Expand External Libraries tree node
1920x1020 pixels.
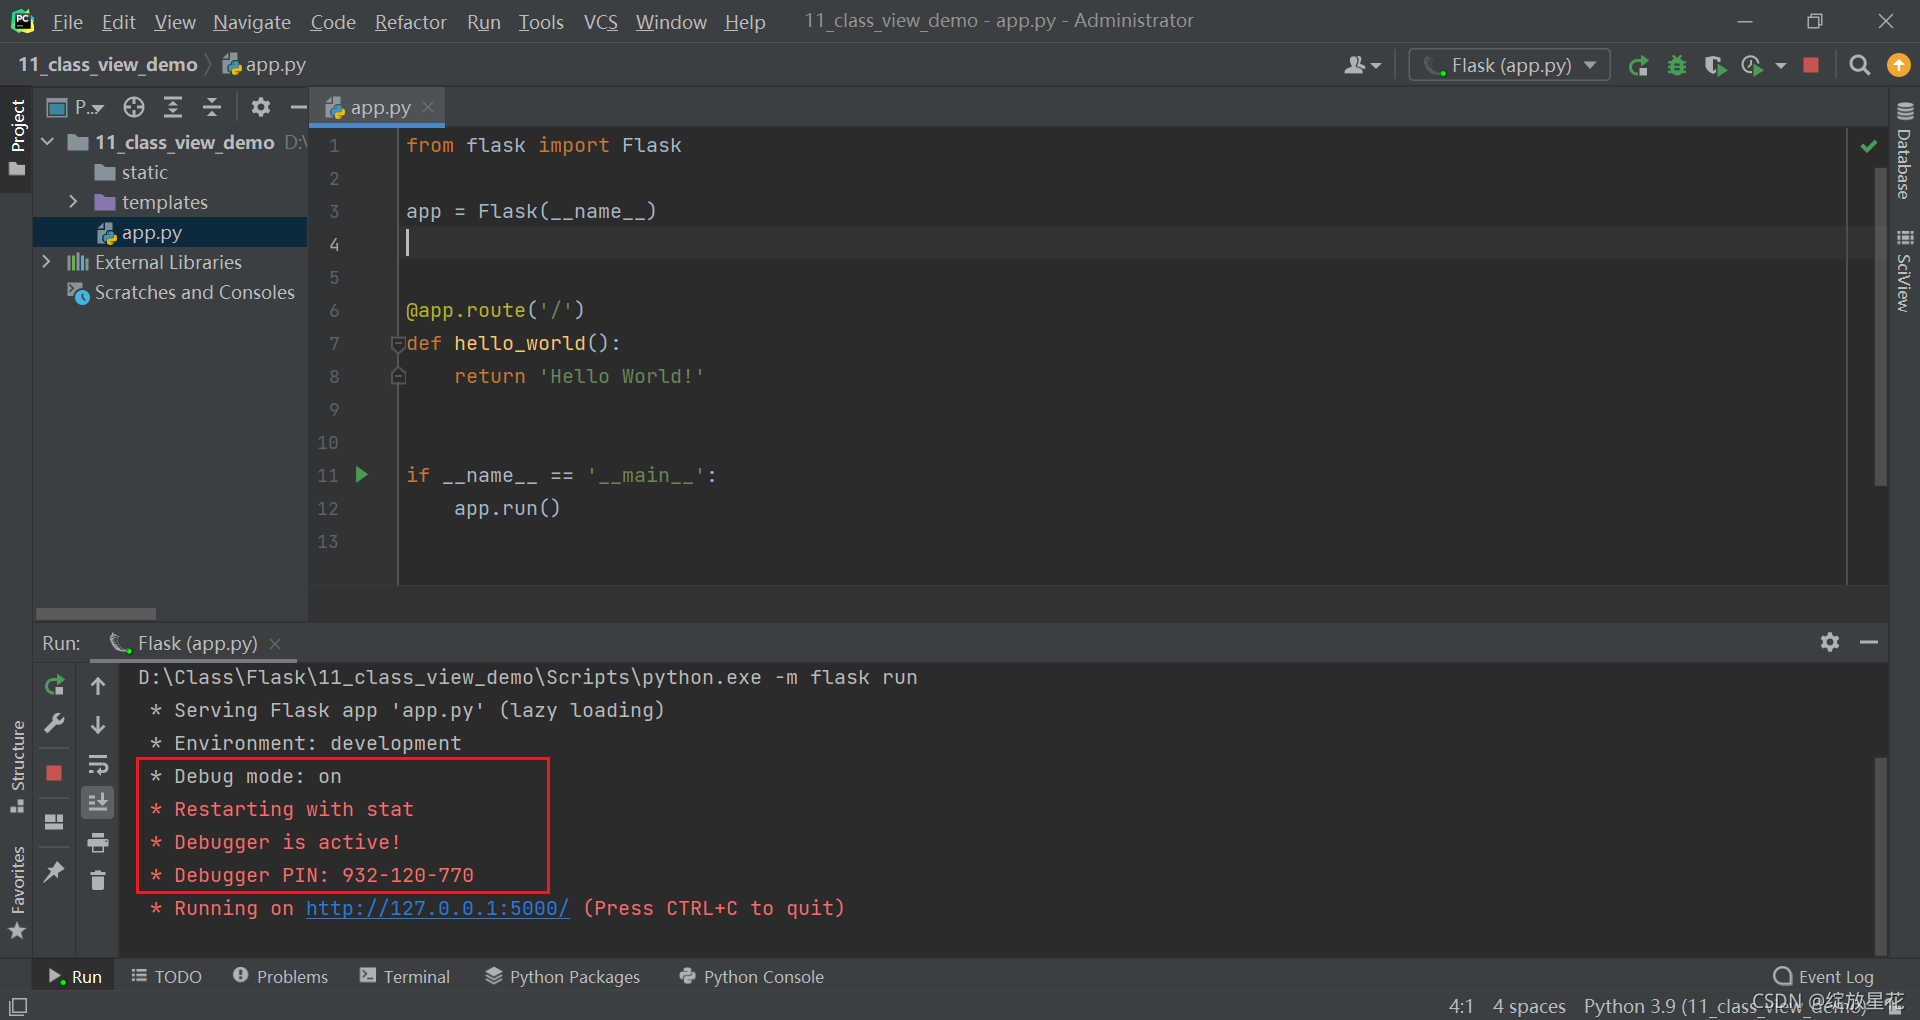46,262
